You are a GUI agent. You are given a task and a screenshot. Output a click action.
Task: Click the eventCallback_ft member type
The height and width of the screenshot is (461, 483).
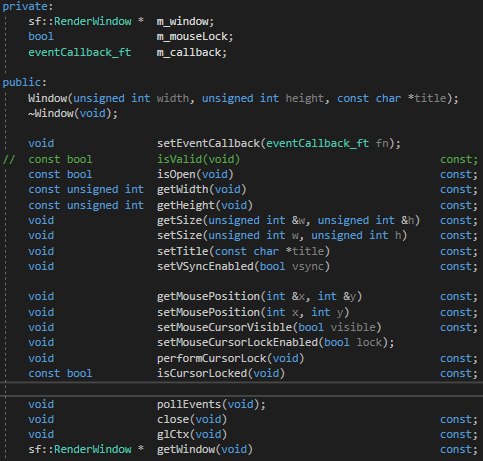click(79, 52)
